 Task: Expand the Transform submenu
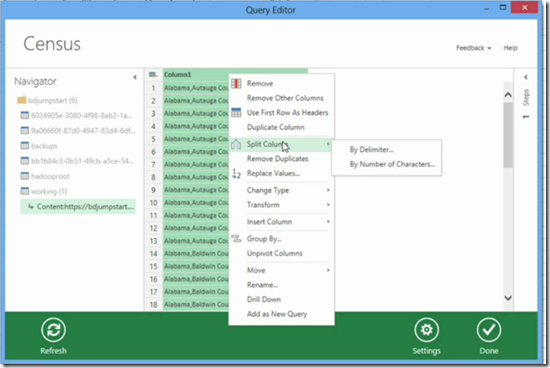[x=328, y=205]
